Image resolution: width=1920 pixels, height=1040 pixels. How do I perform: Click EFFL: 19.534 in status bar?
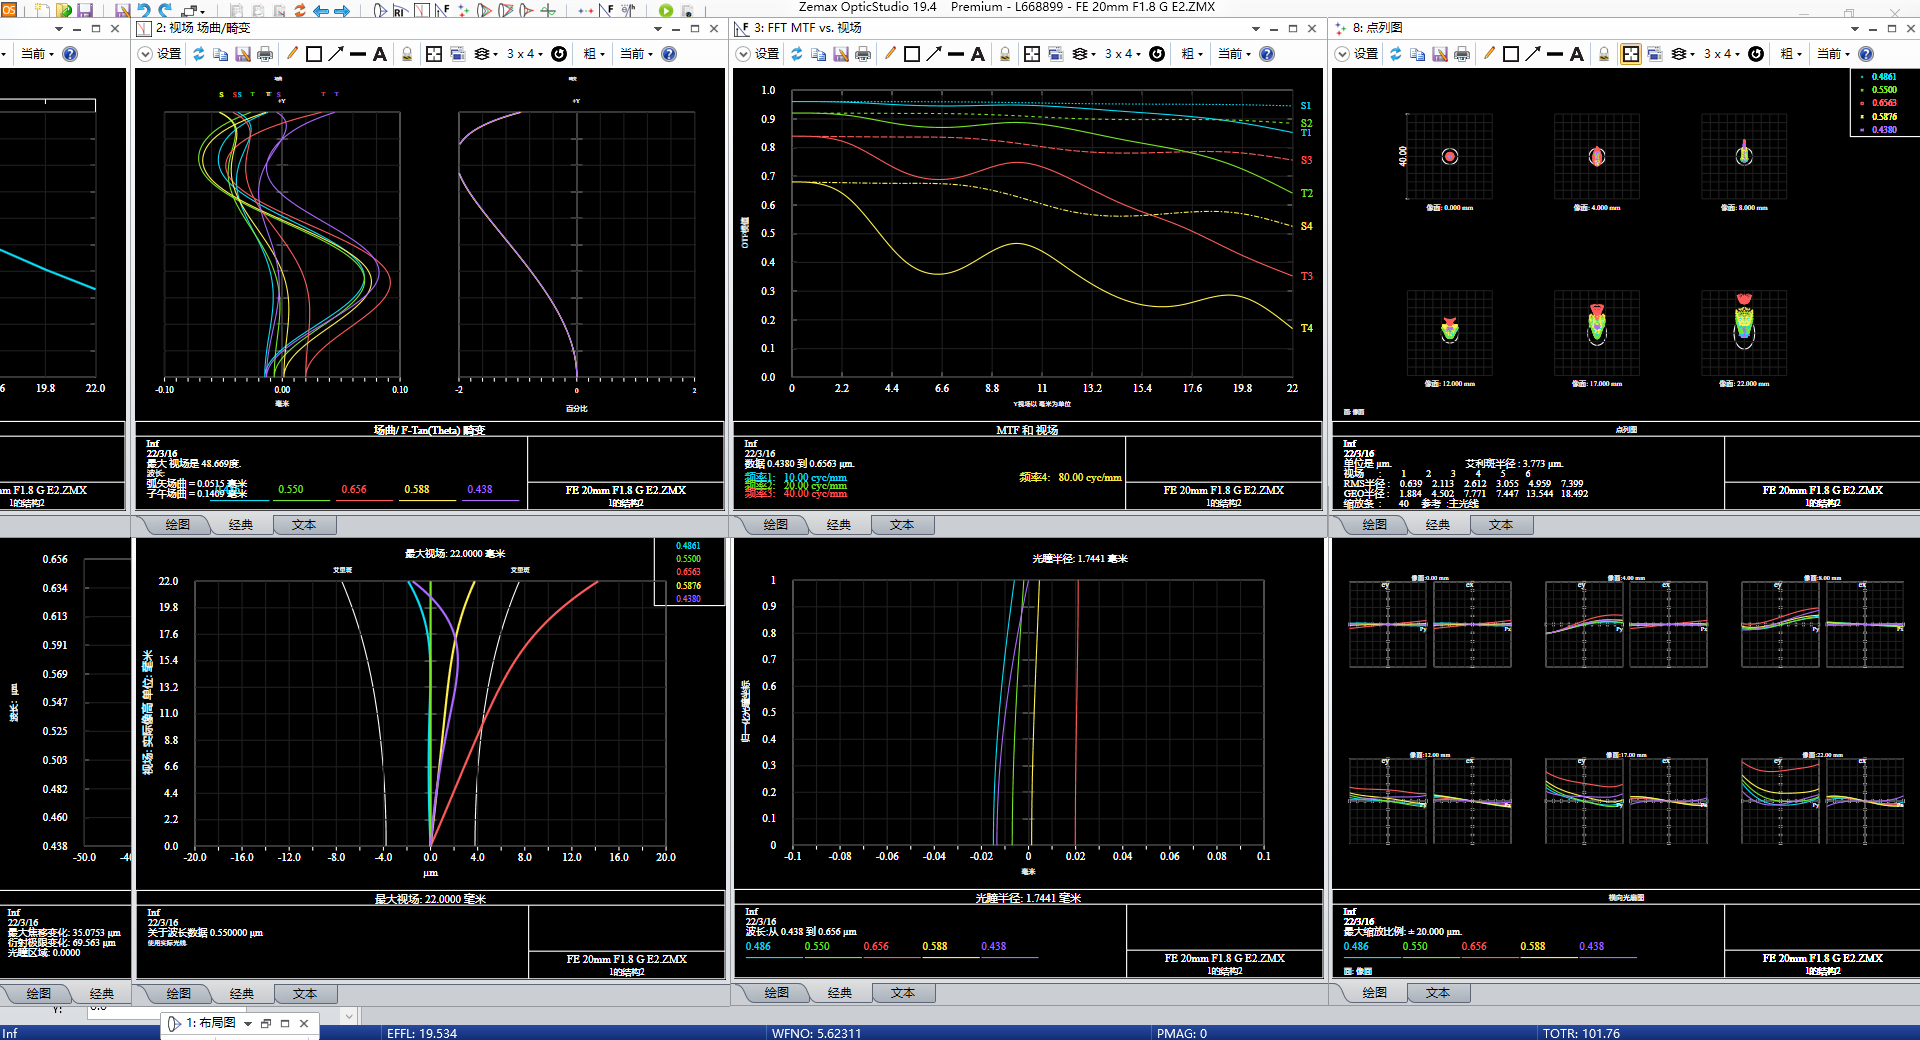(422, 1033)
